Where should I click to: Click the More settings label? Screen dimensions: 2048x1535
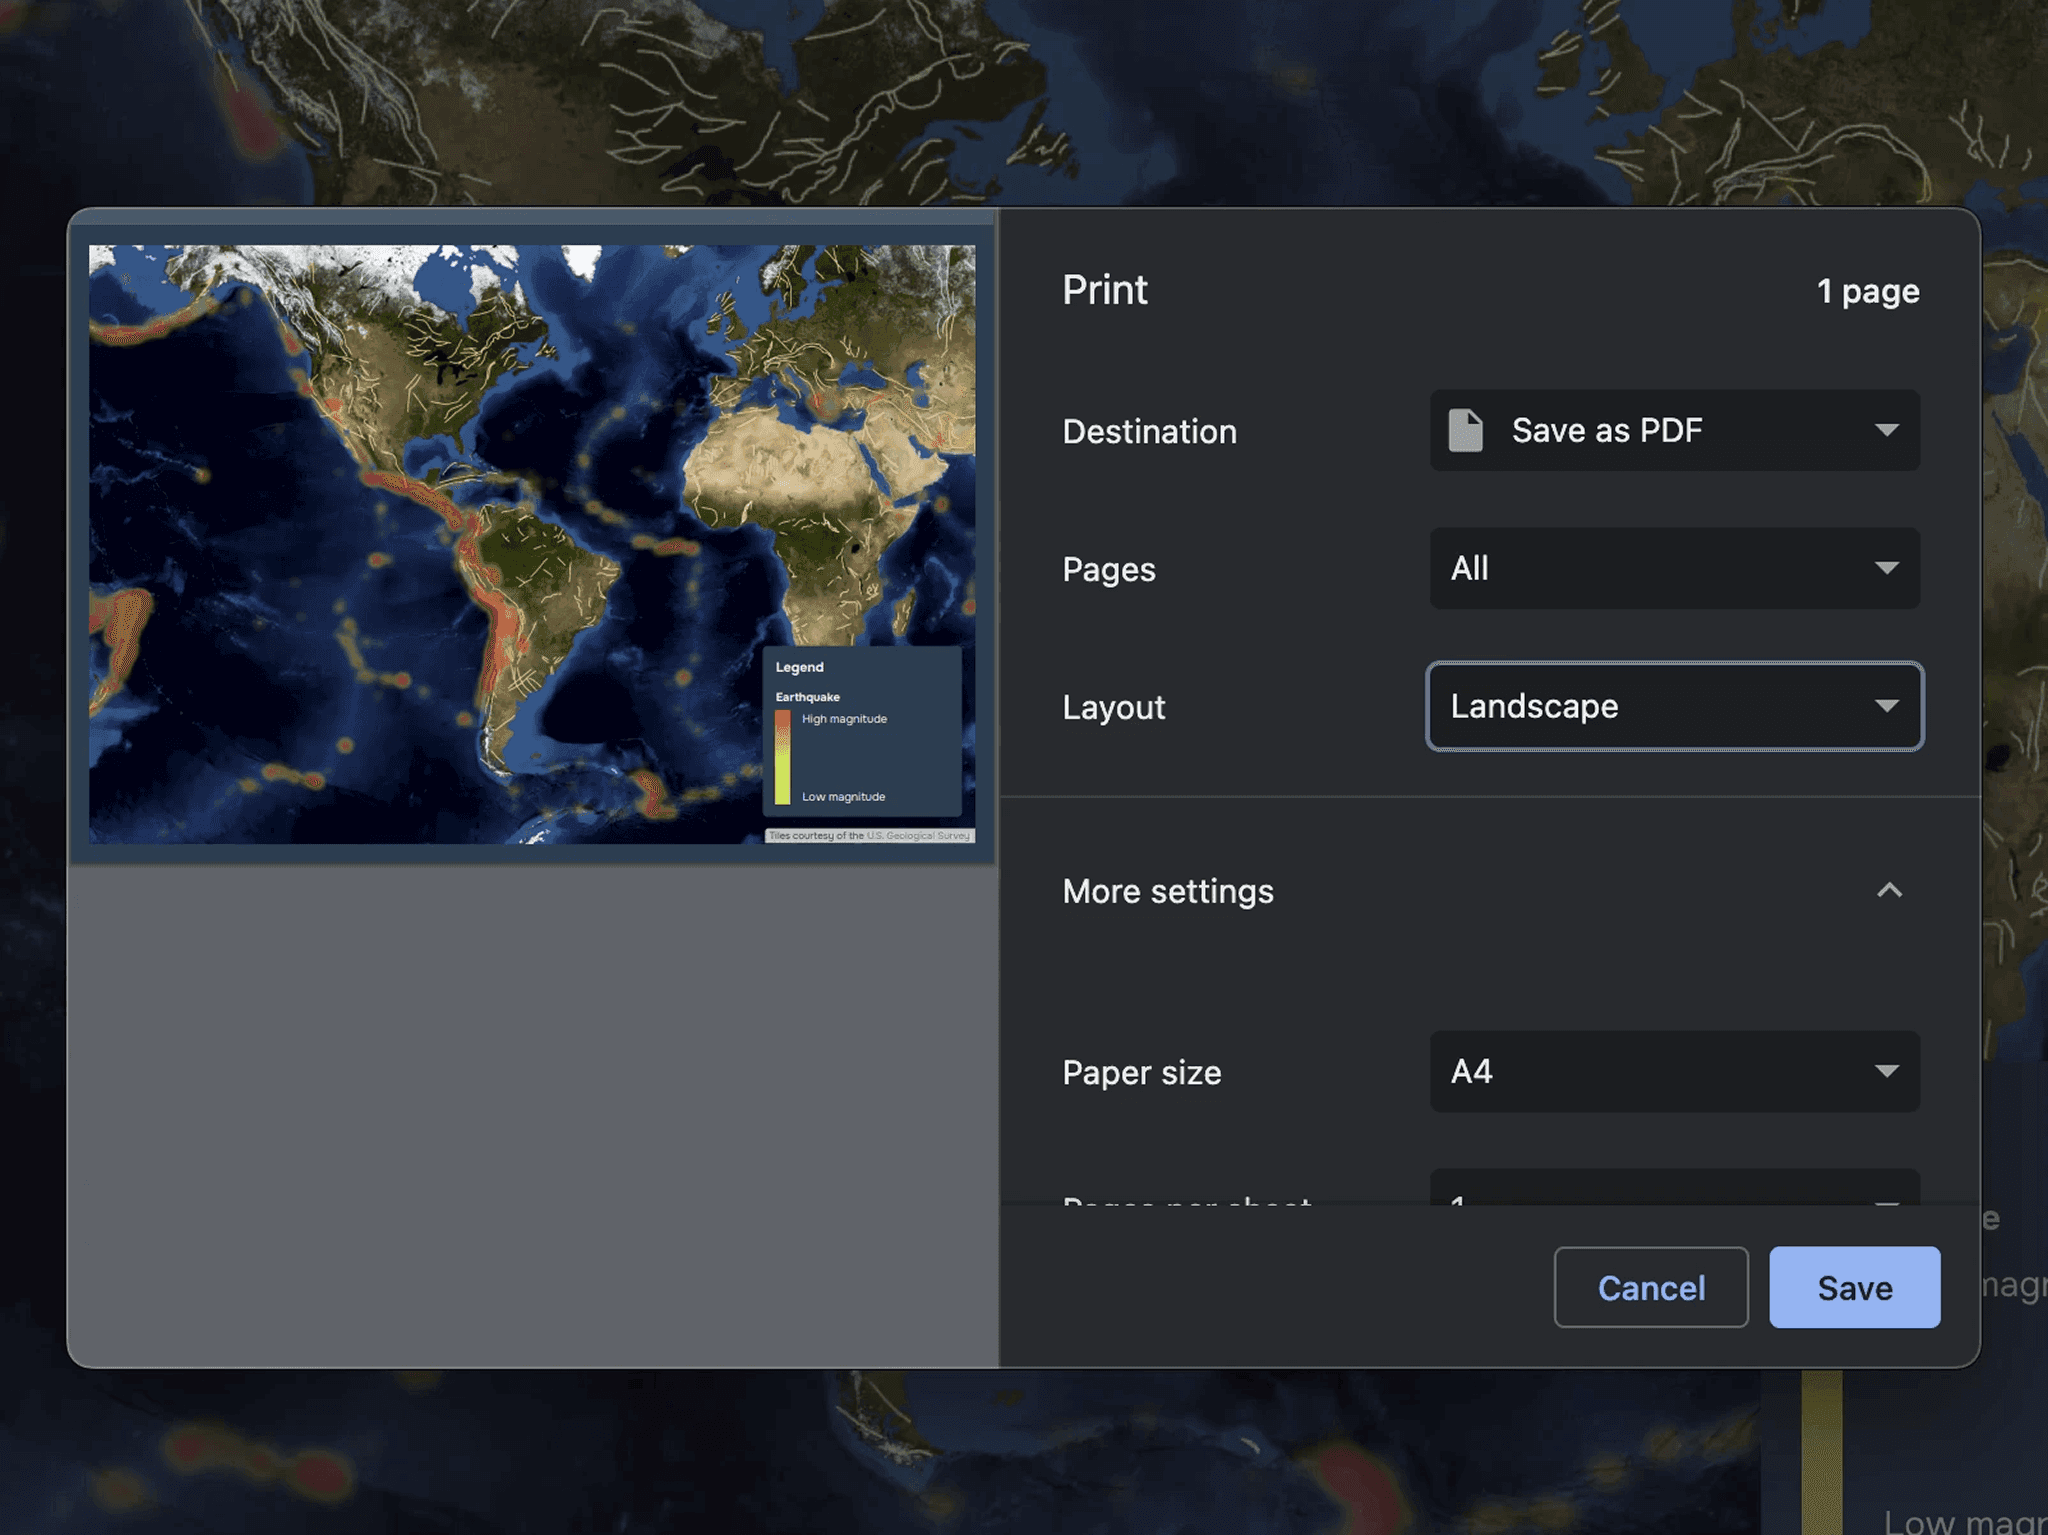[x=1168, y=891]
